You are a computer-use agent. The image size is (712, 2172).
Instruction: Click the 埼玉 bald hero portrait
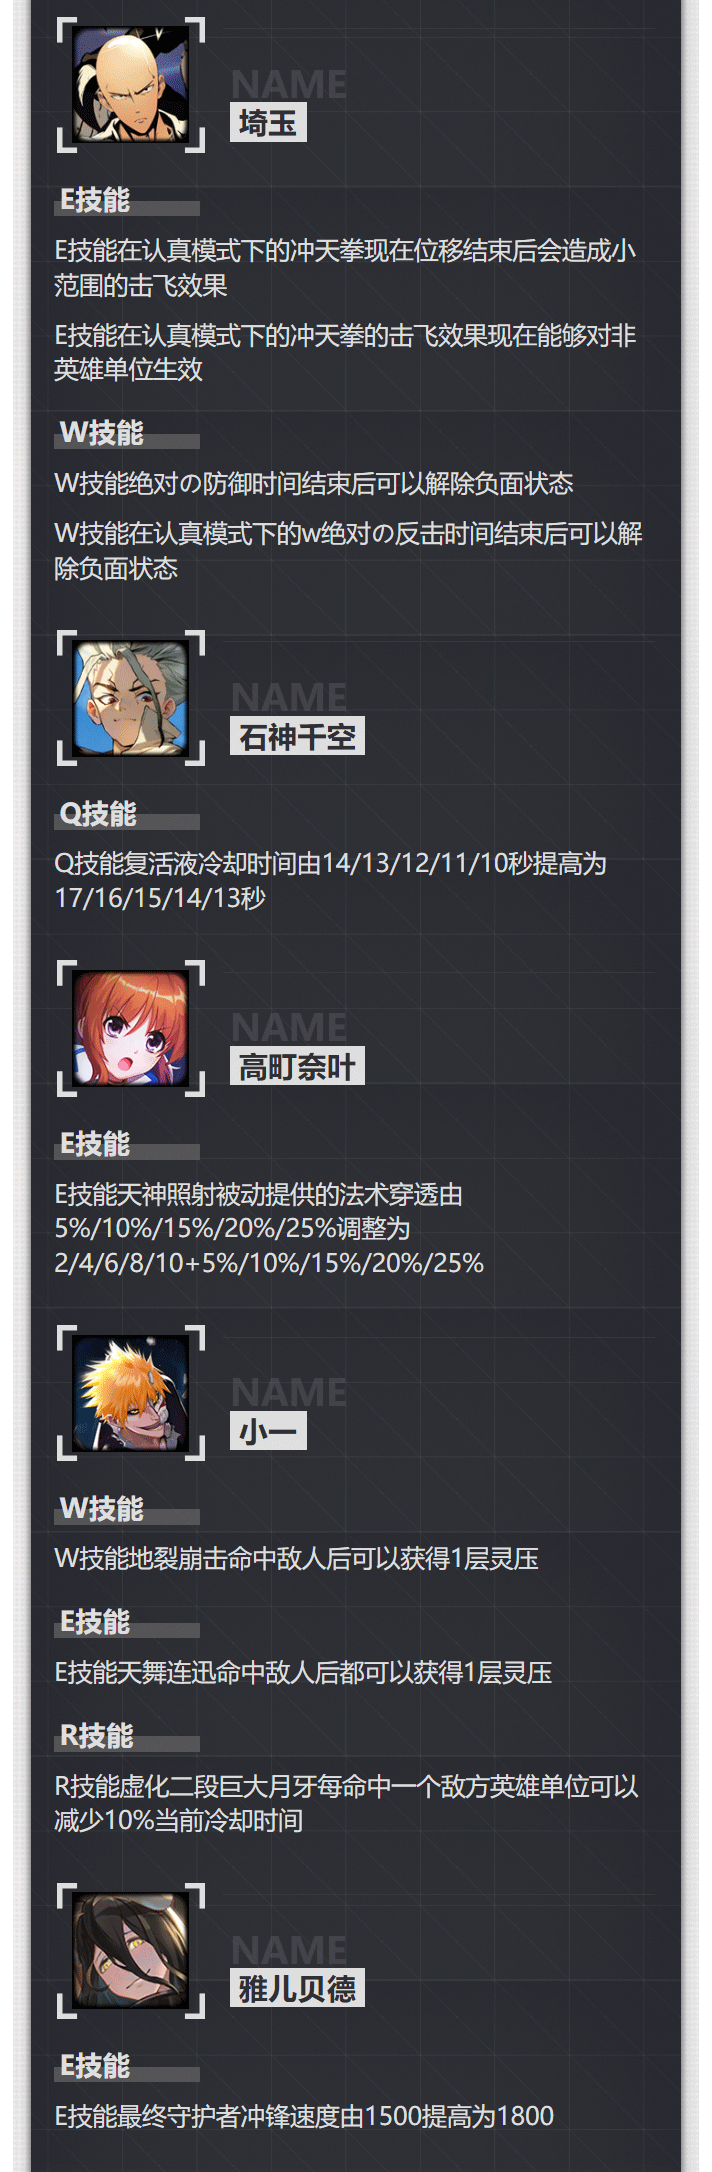pos(131,85)
